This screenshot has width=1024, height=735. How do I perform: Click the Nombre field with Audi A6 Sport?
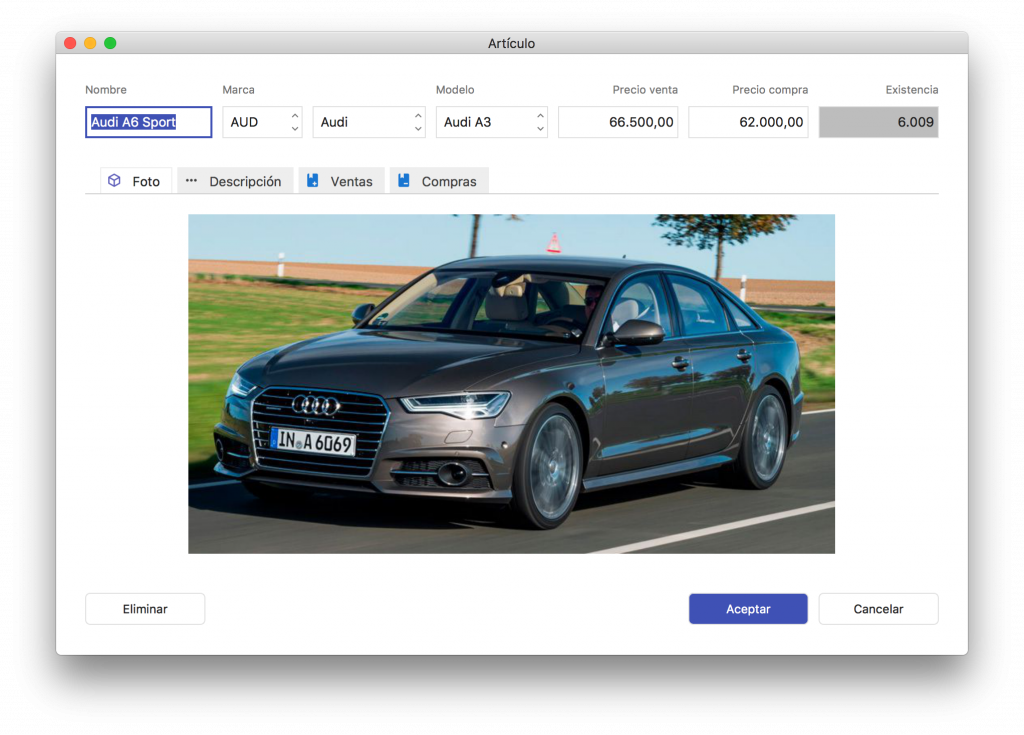[x=148, y=122]
